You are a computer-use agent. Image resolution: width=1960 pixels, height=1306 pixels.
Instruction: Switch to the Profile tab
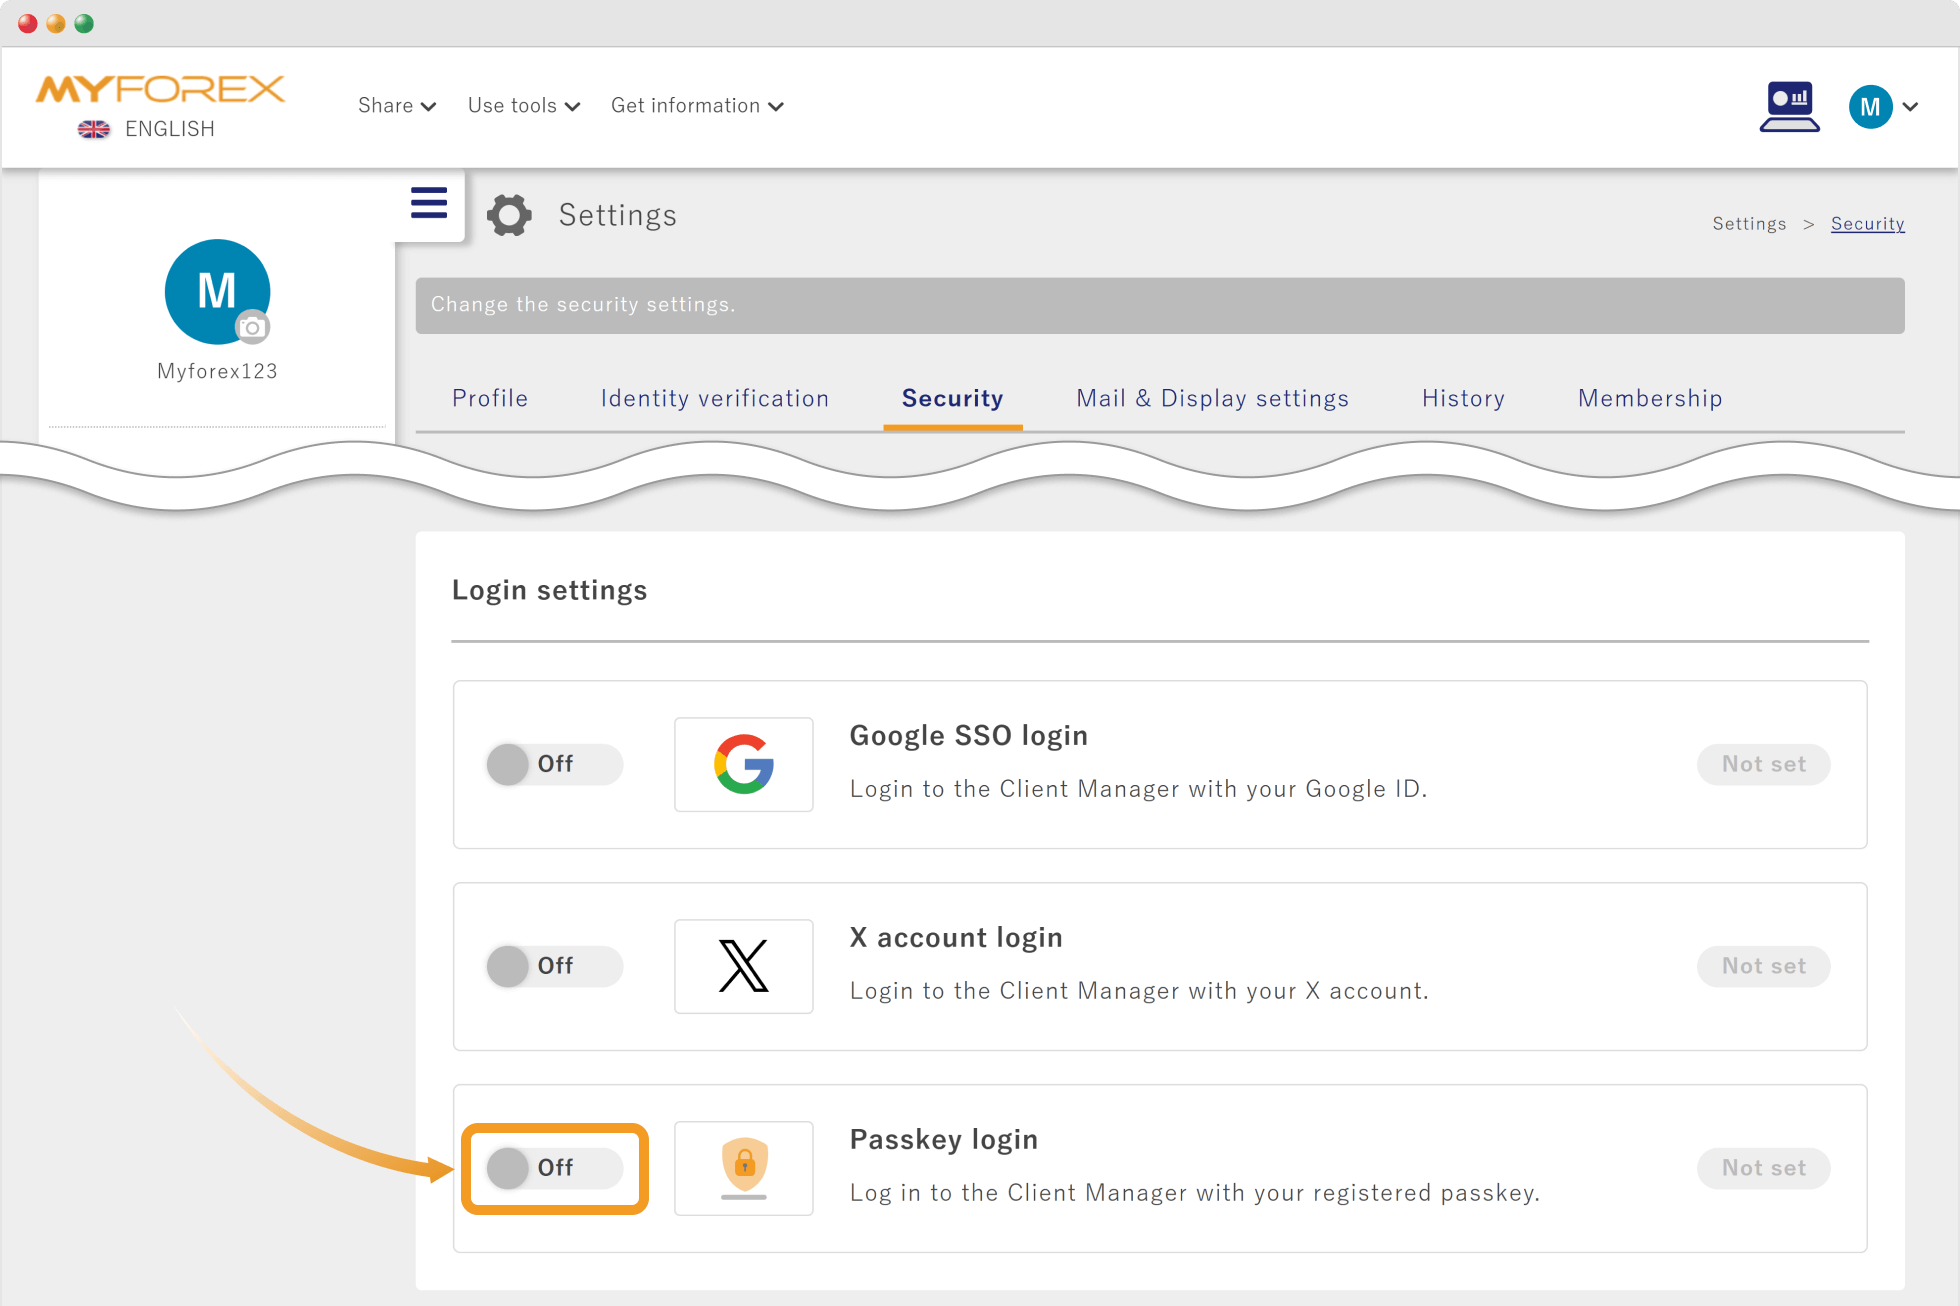490,398
